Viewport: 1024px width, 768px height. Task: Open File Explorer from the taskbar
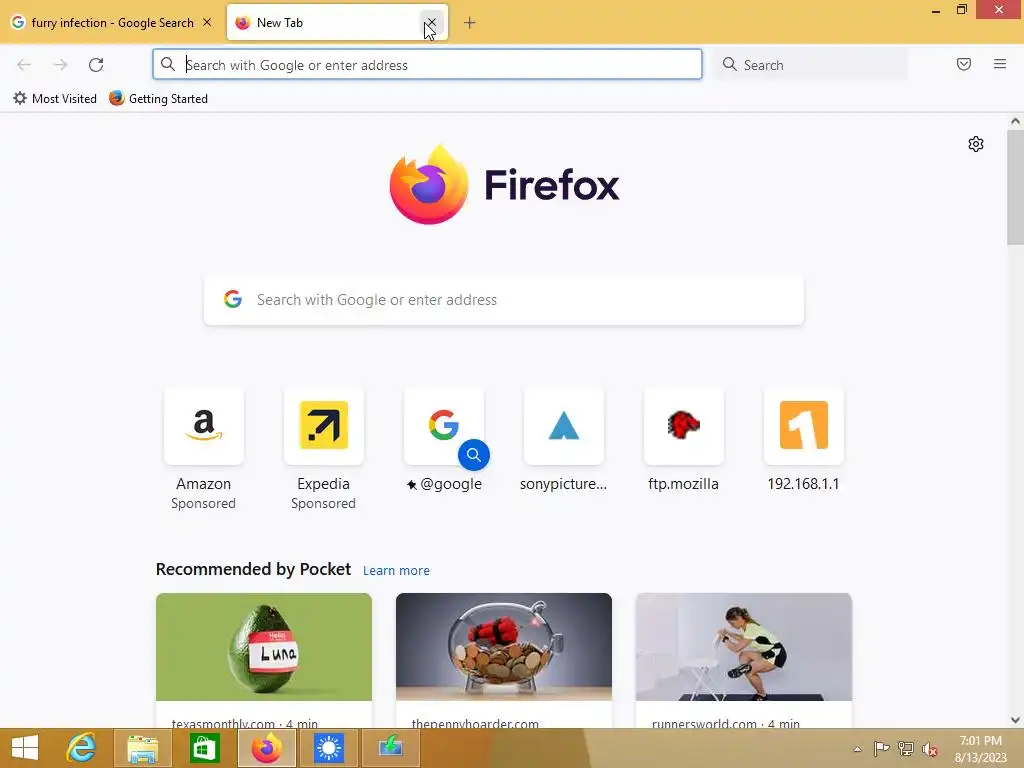tap(143, 748)
